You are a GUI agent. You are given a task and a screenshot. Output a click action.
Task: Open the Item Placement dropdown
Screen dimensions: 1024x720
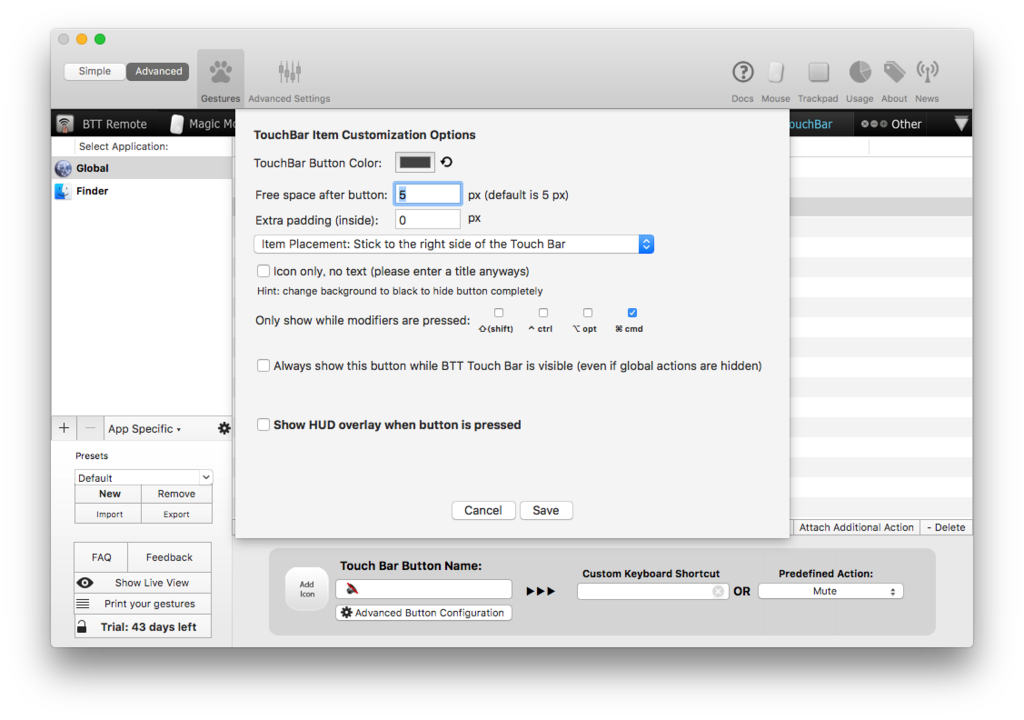click(454, 244)
